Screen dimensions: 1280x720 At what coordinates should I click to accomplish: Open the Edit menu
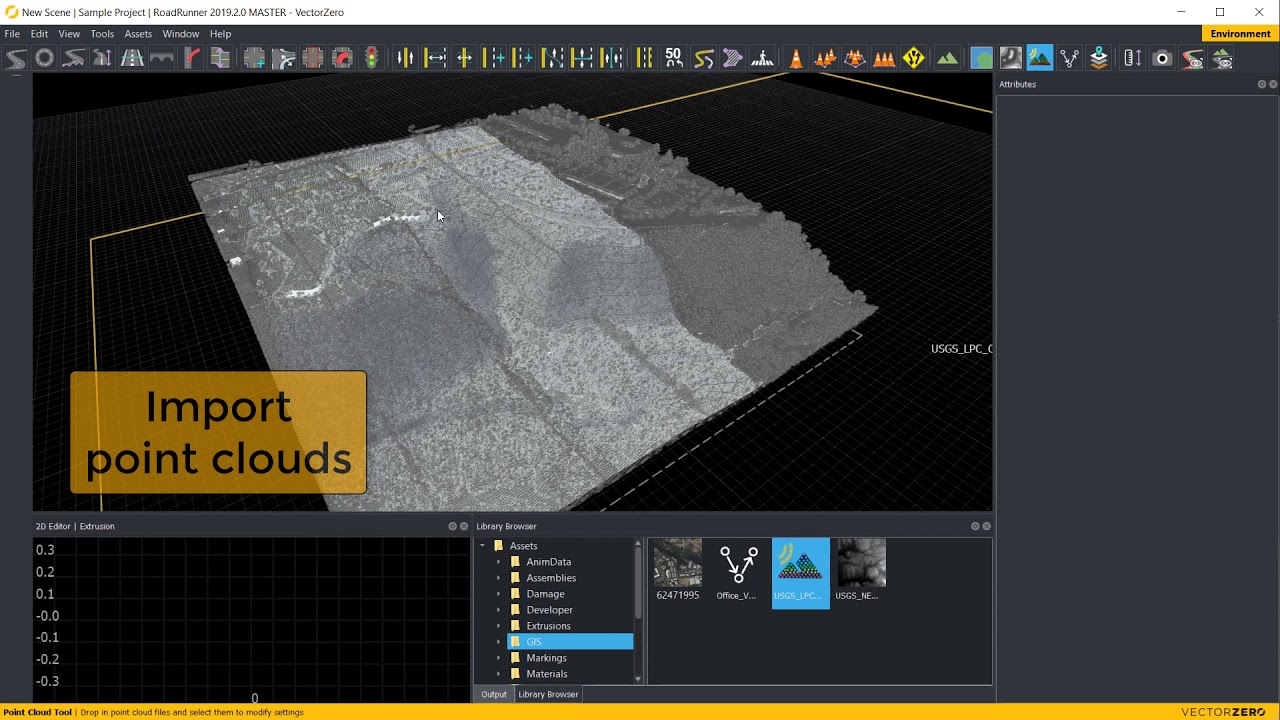[39, 34]
